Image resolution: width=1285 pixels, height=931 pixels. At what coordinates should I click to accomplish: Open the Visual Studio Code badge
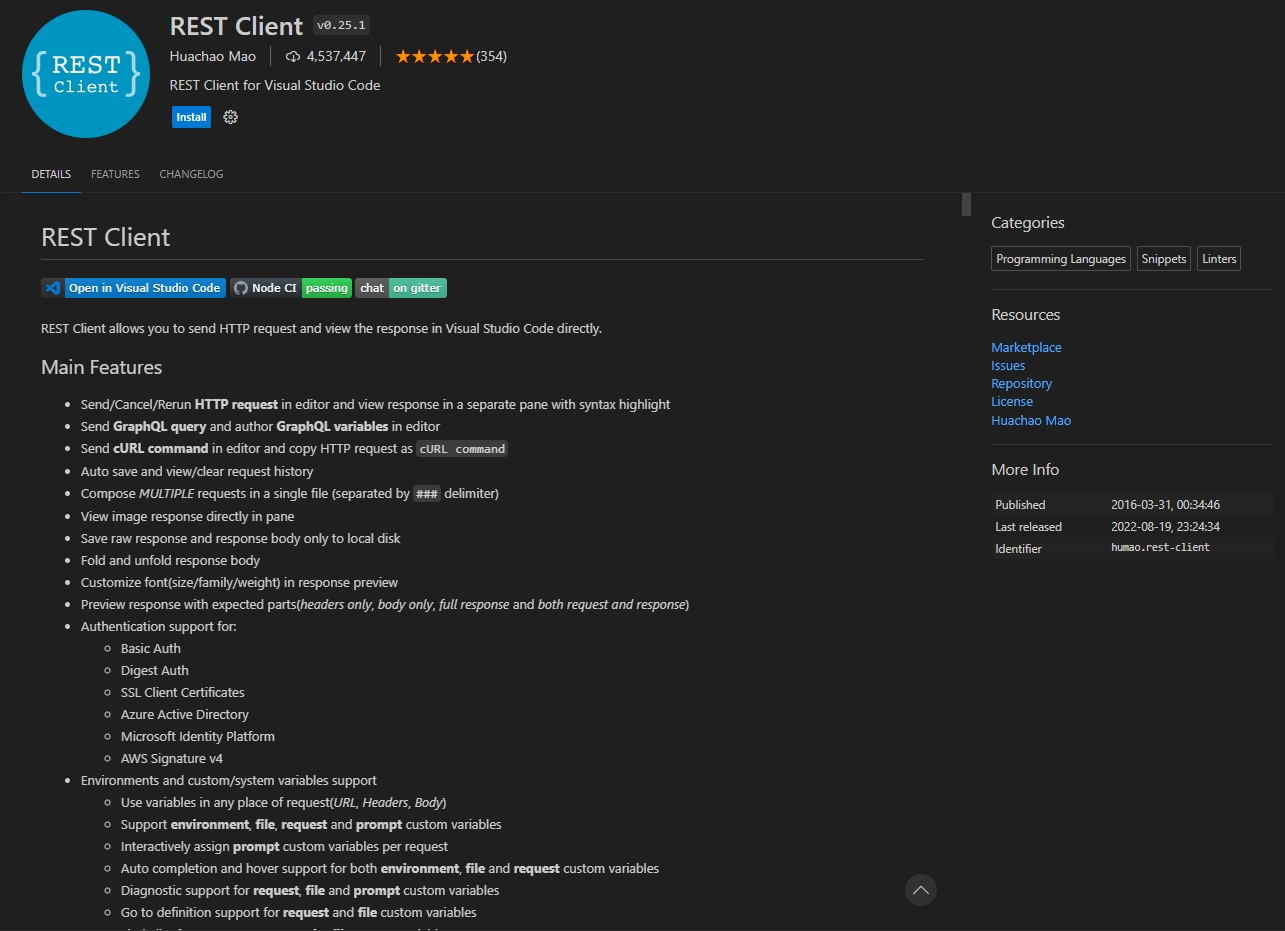133,288
